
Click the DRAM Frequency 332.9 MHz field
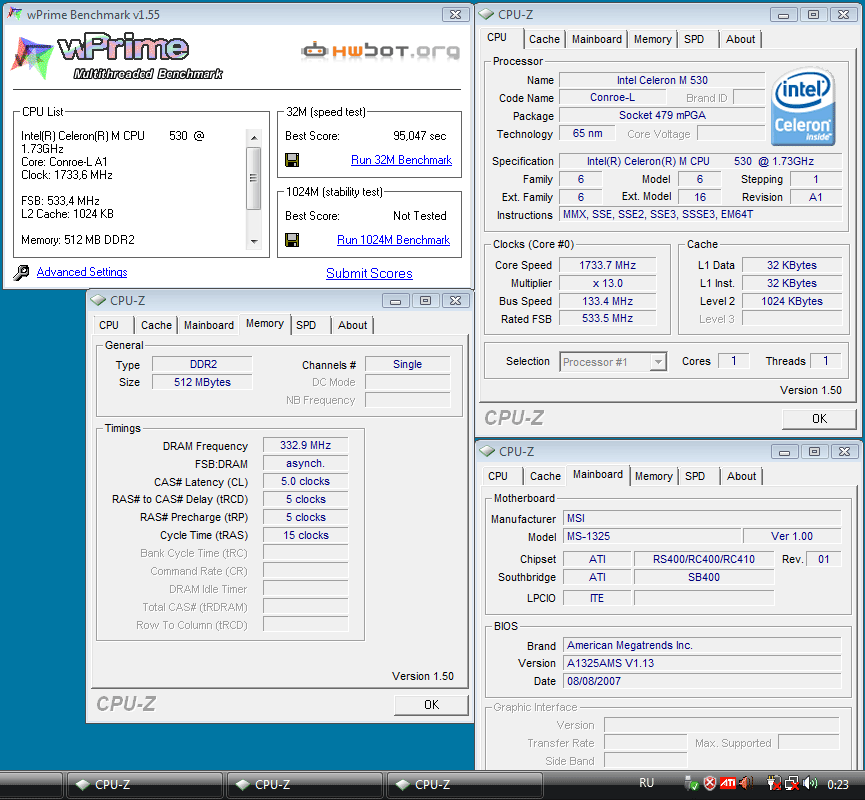[306, 445]
